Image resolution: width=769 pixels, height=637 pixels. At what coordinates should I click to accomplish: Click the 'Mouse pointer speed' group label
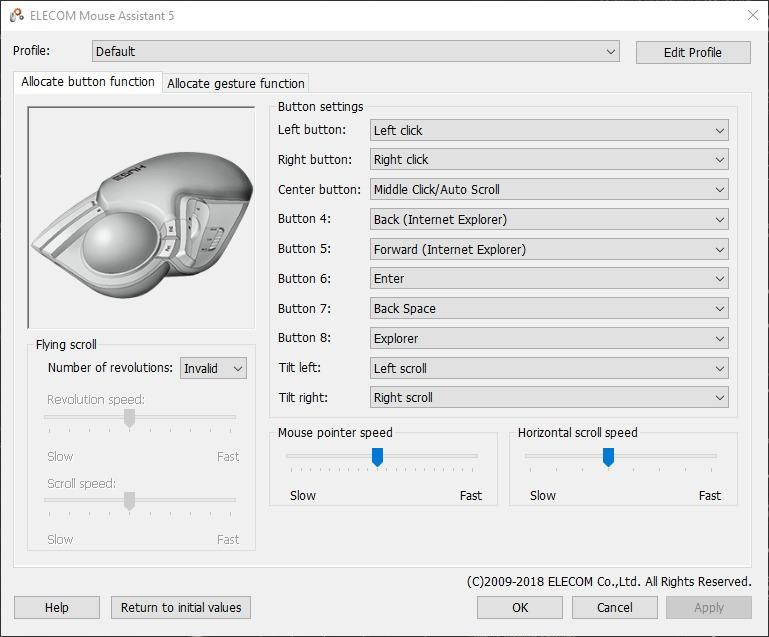click(335, 433)
